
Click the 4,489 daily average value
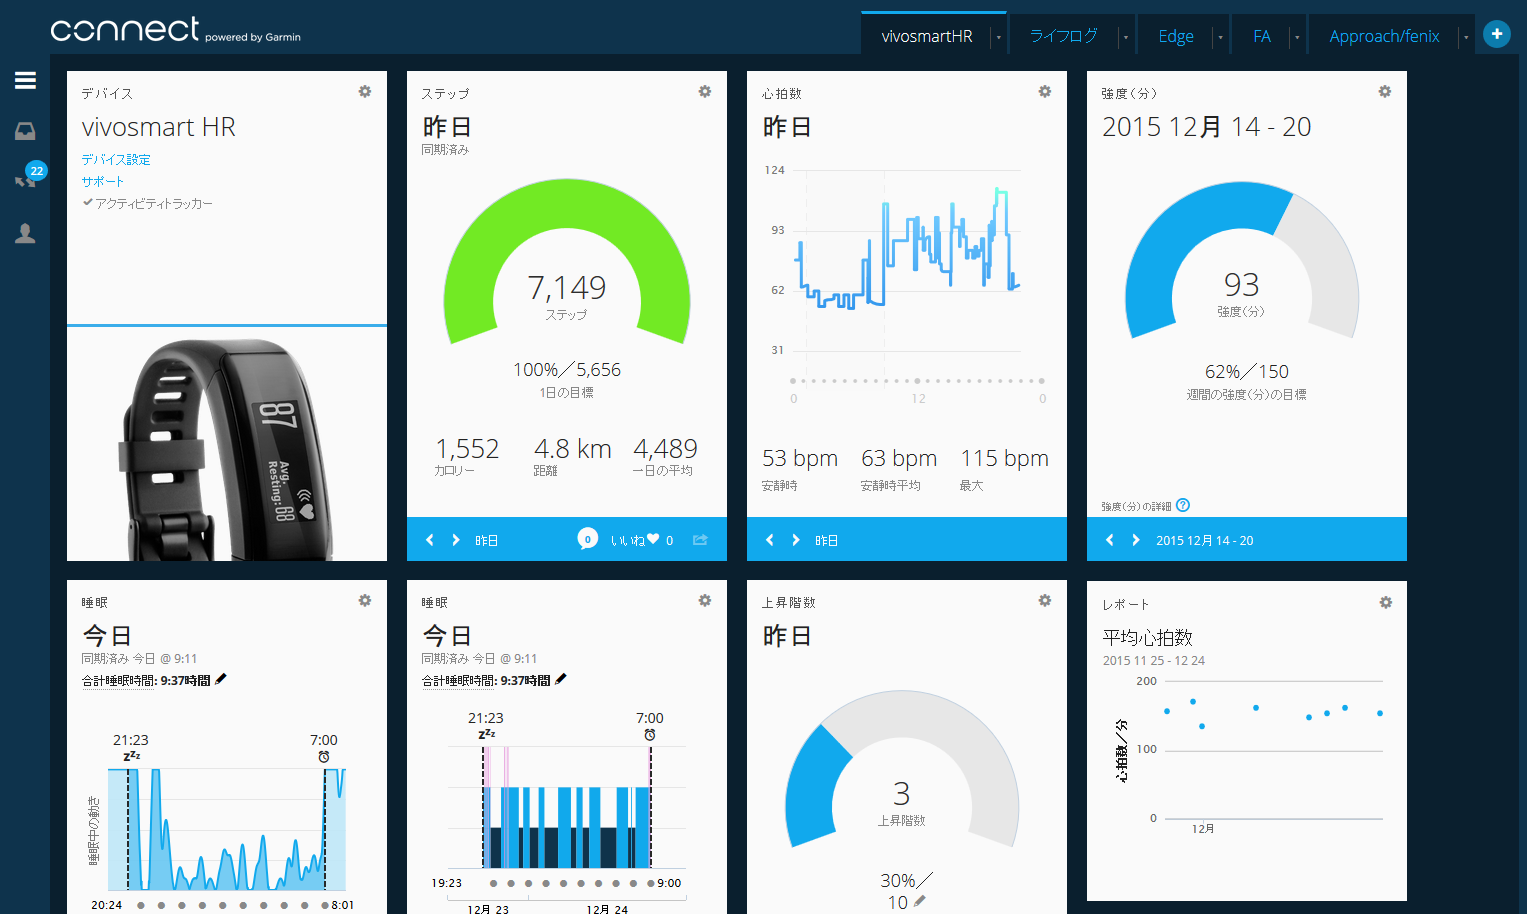coord(665,449)
